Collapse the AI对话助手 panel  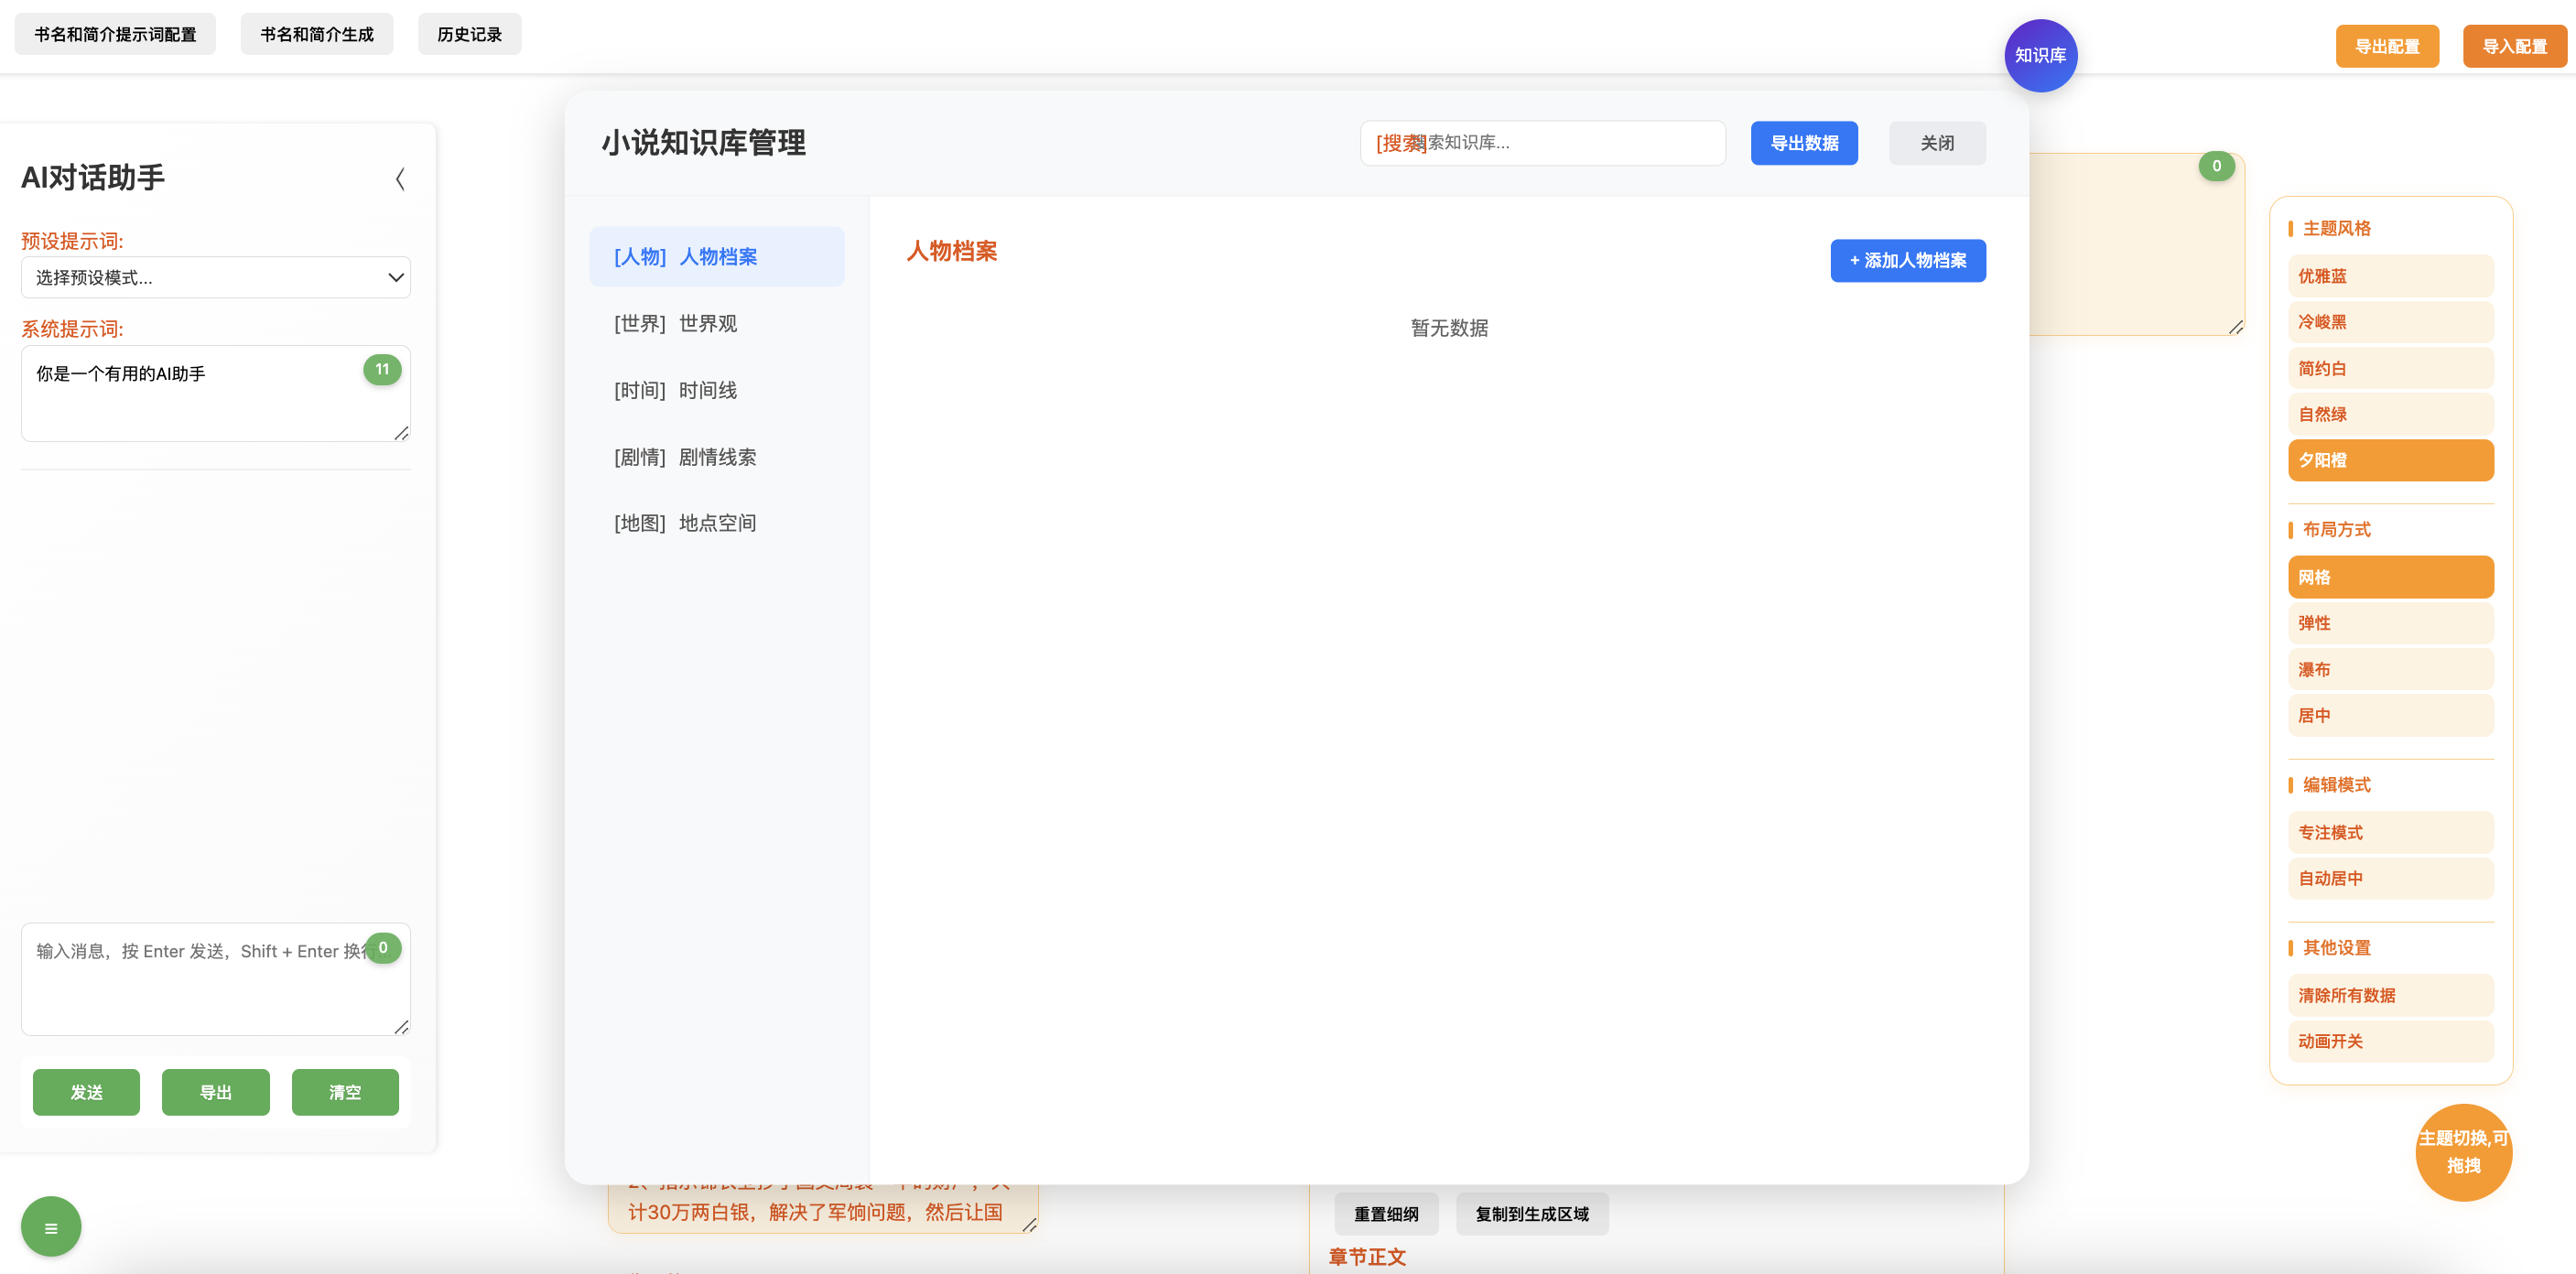[399, 178]
